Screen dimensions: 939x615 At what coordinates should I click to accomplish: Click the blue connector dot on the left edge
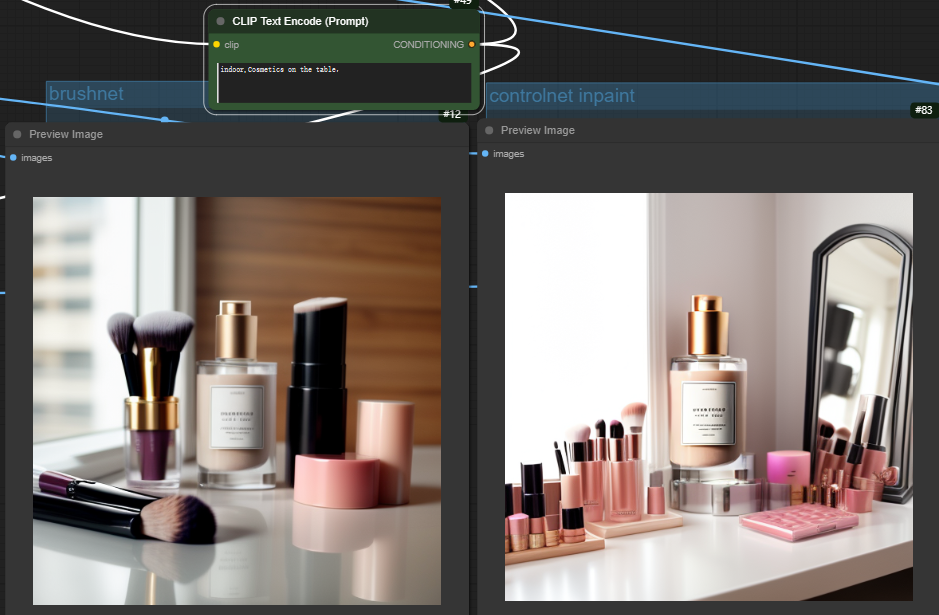(4, 290)
